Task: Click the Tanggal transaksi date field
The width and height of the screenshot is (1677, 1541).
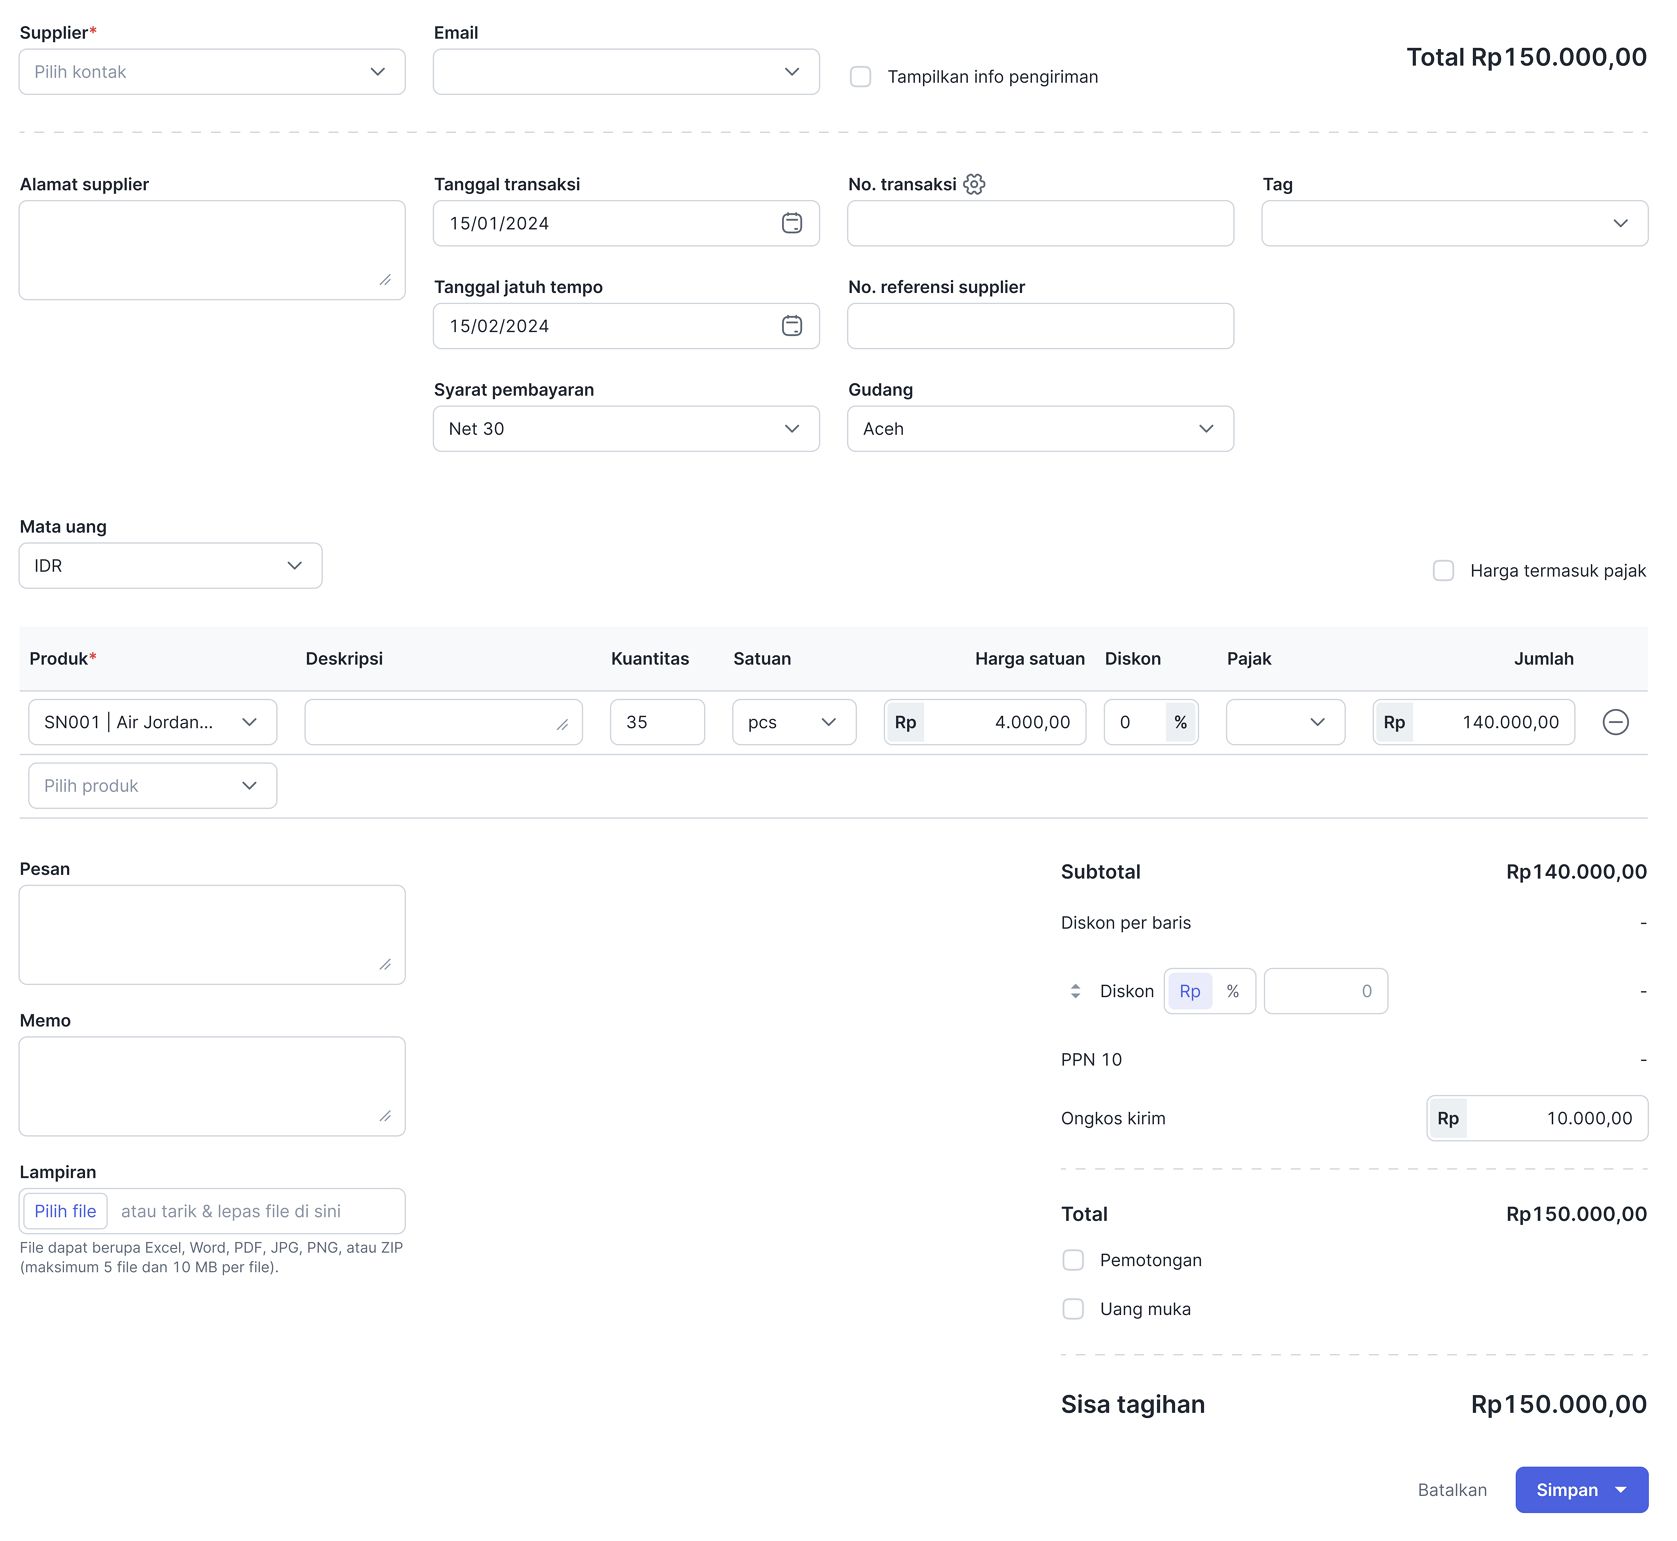Action: coord(626,223)
